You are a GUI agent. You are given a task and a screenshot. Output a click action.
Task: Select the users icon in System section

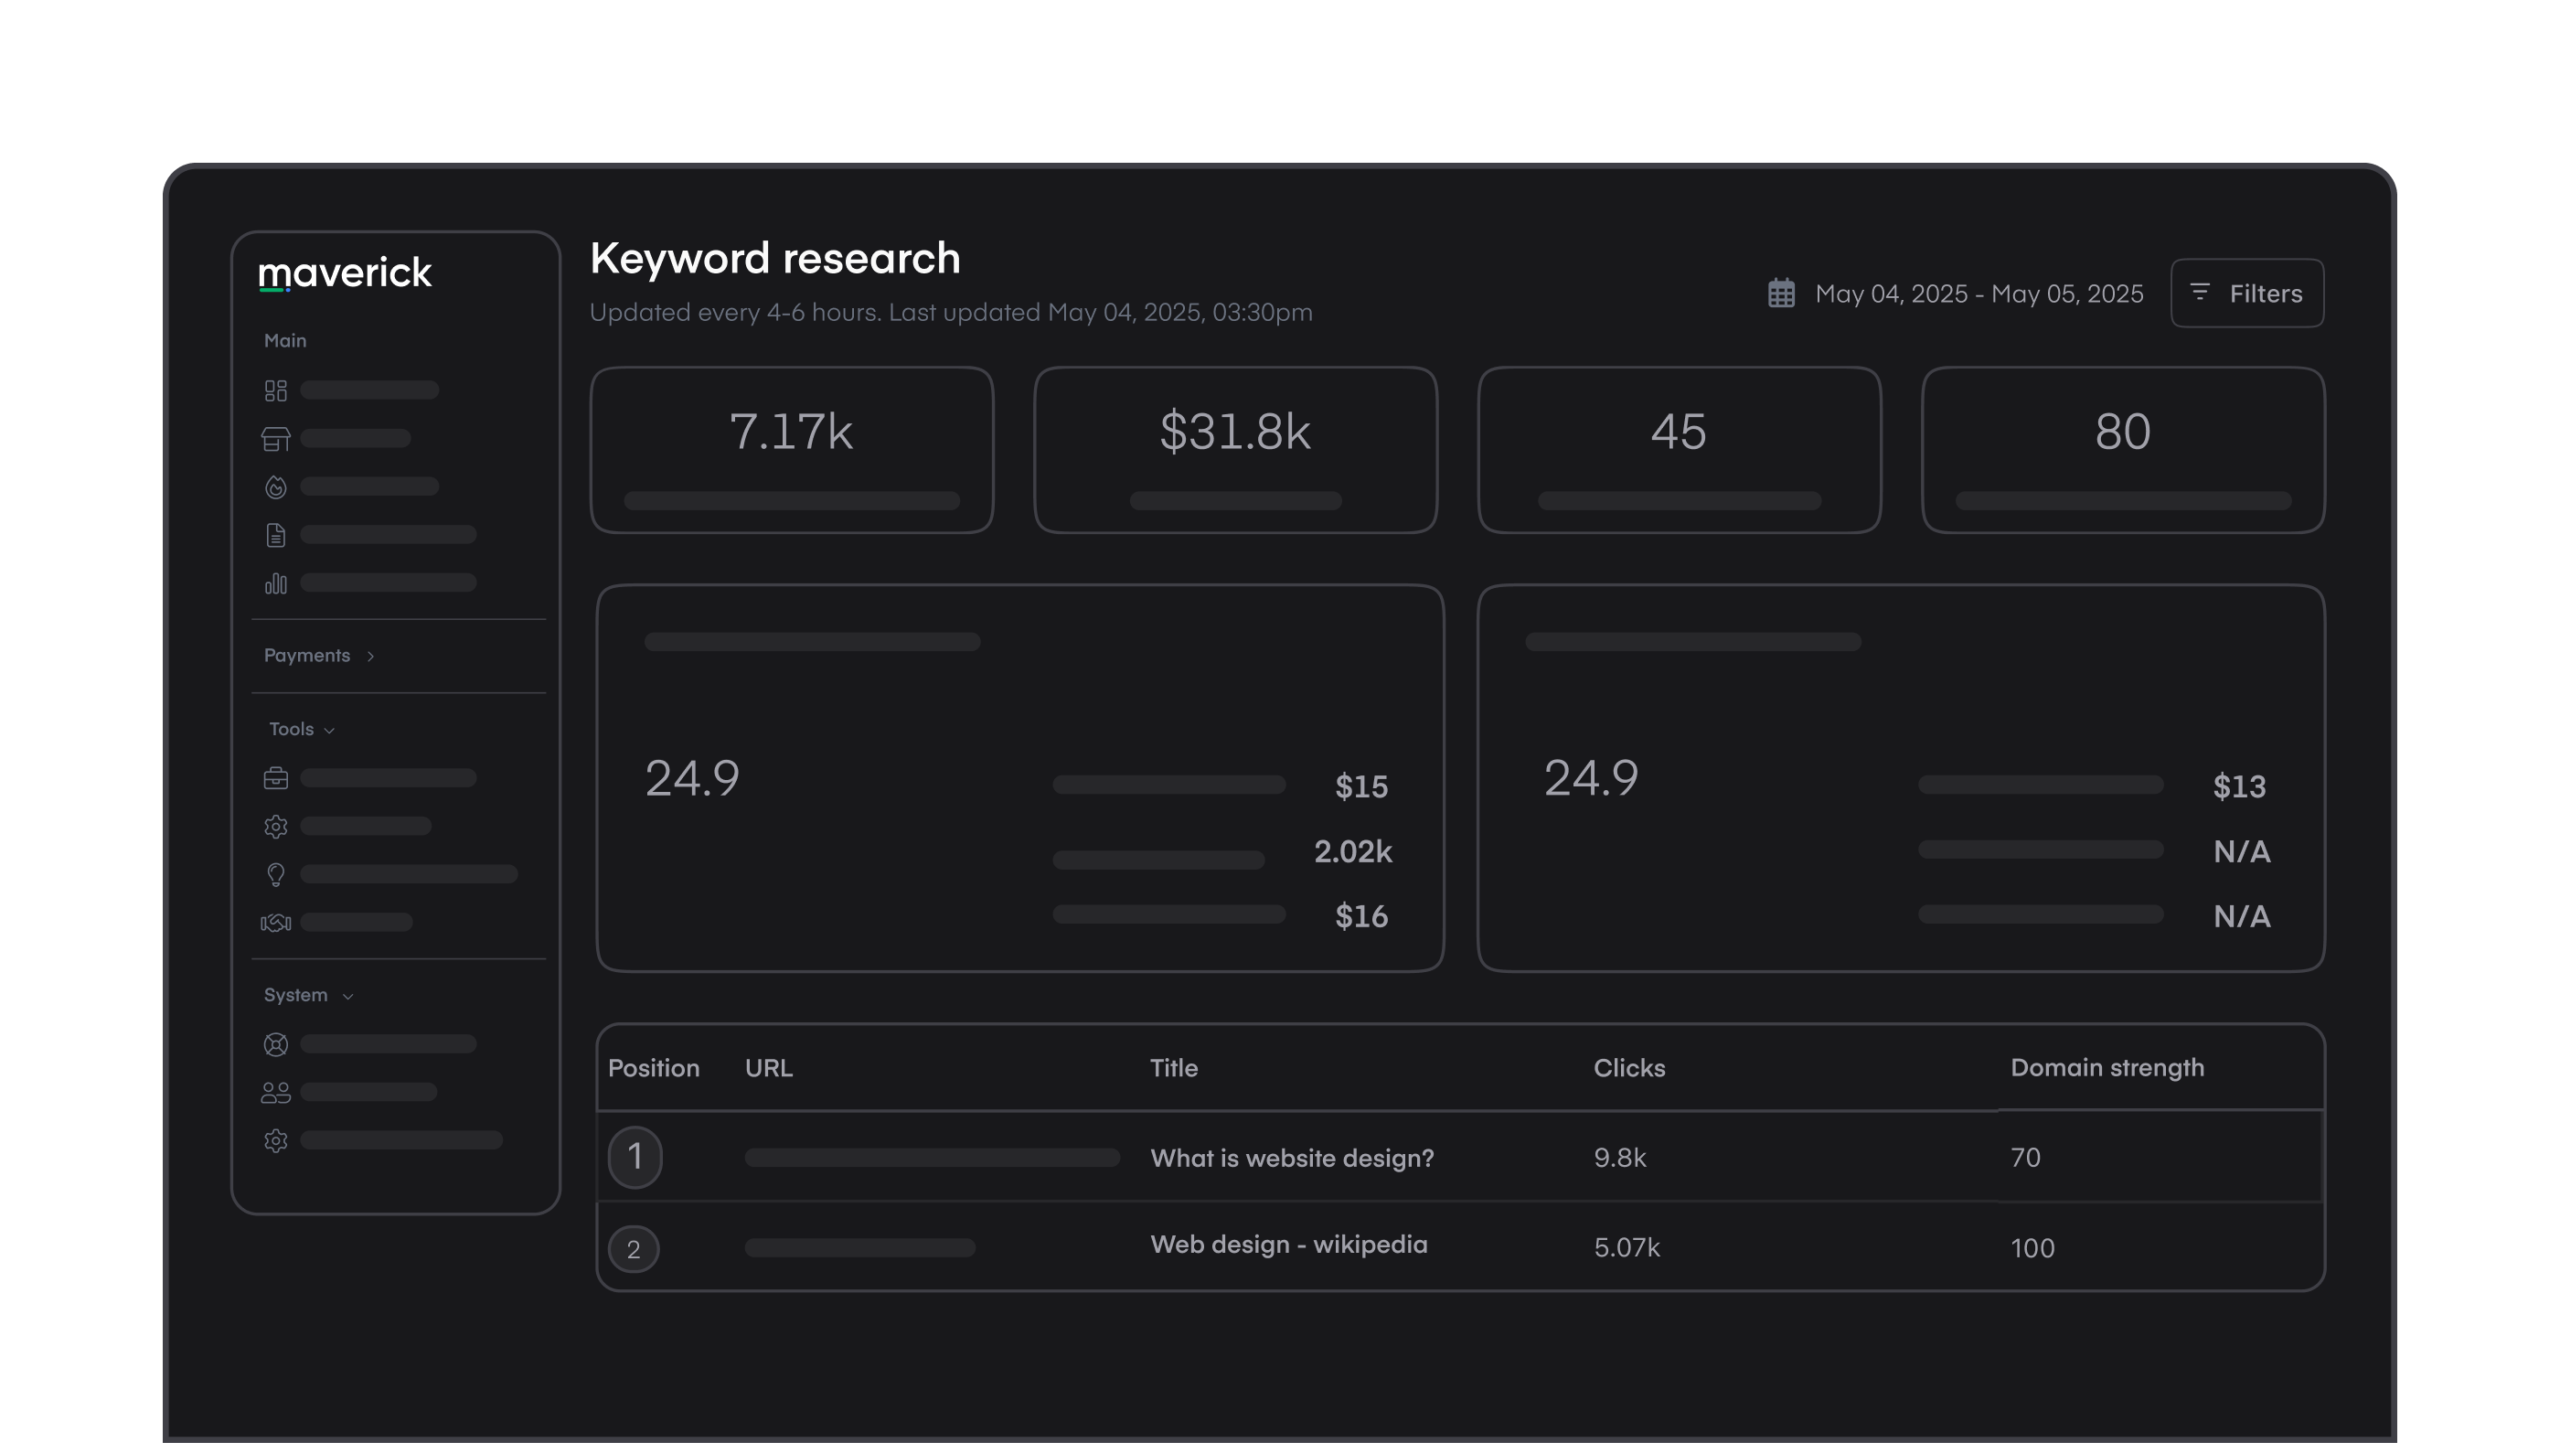277,1092
